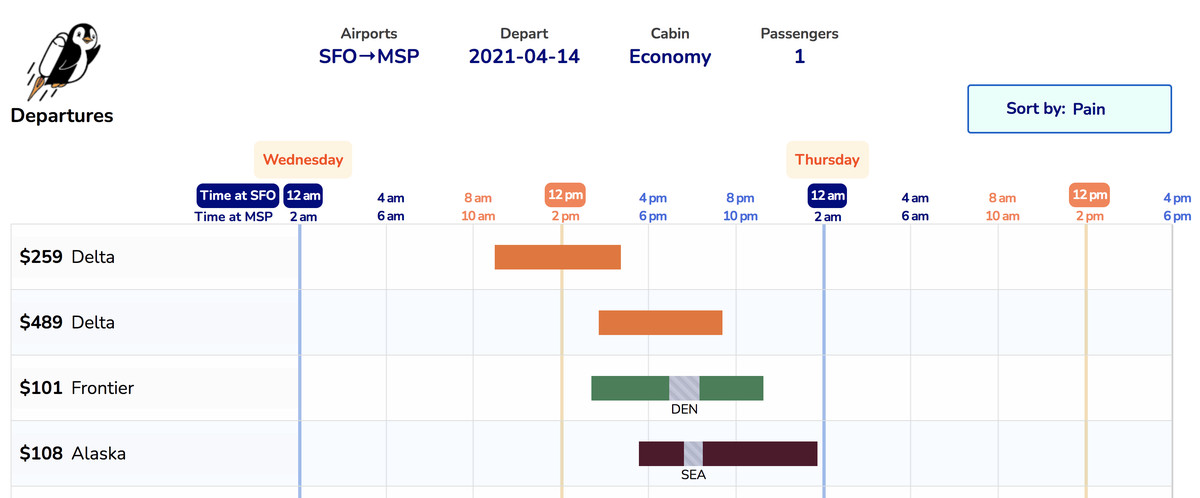
Task: Edit the departure date 2021-04-14
Action: [x=524, y=57]
